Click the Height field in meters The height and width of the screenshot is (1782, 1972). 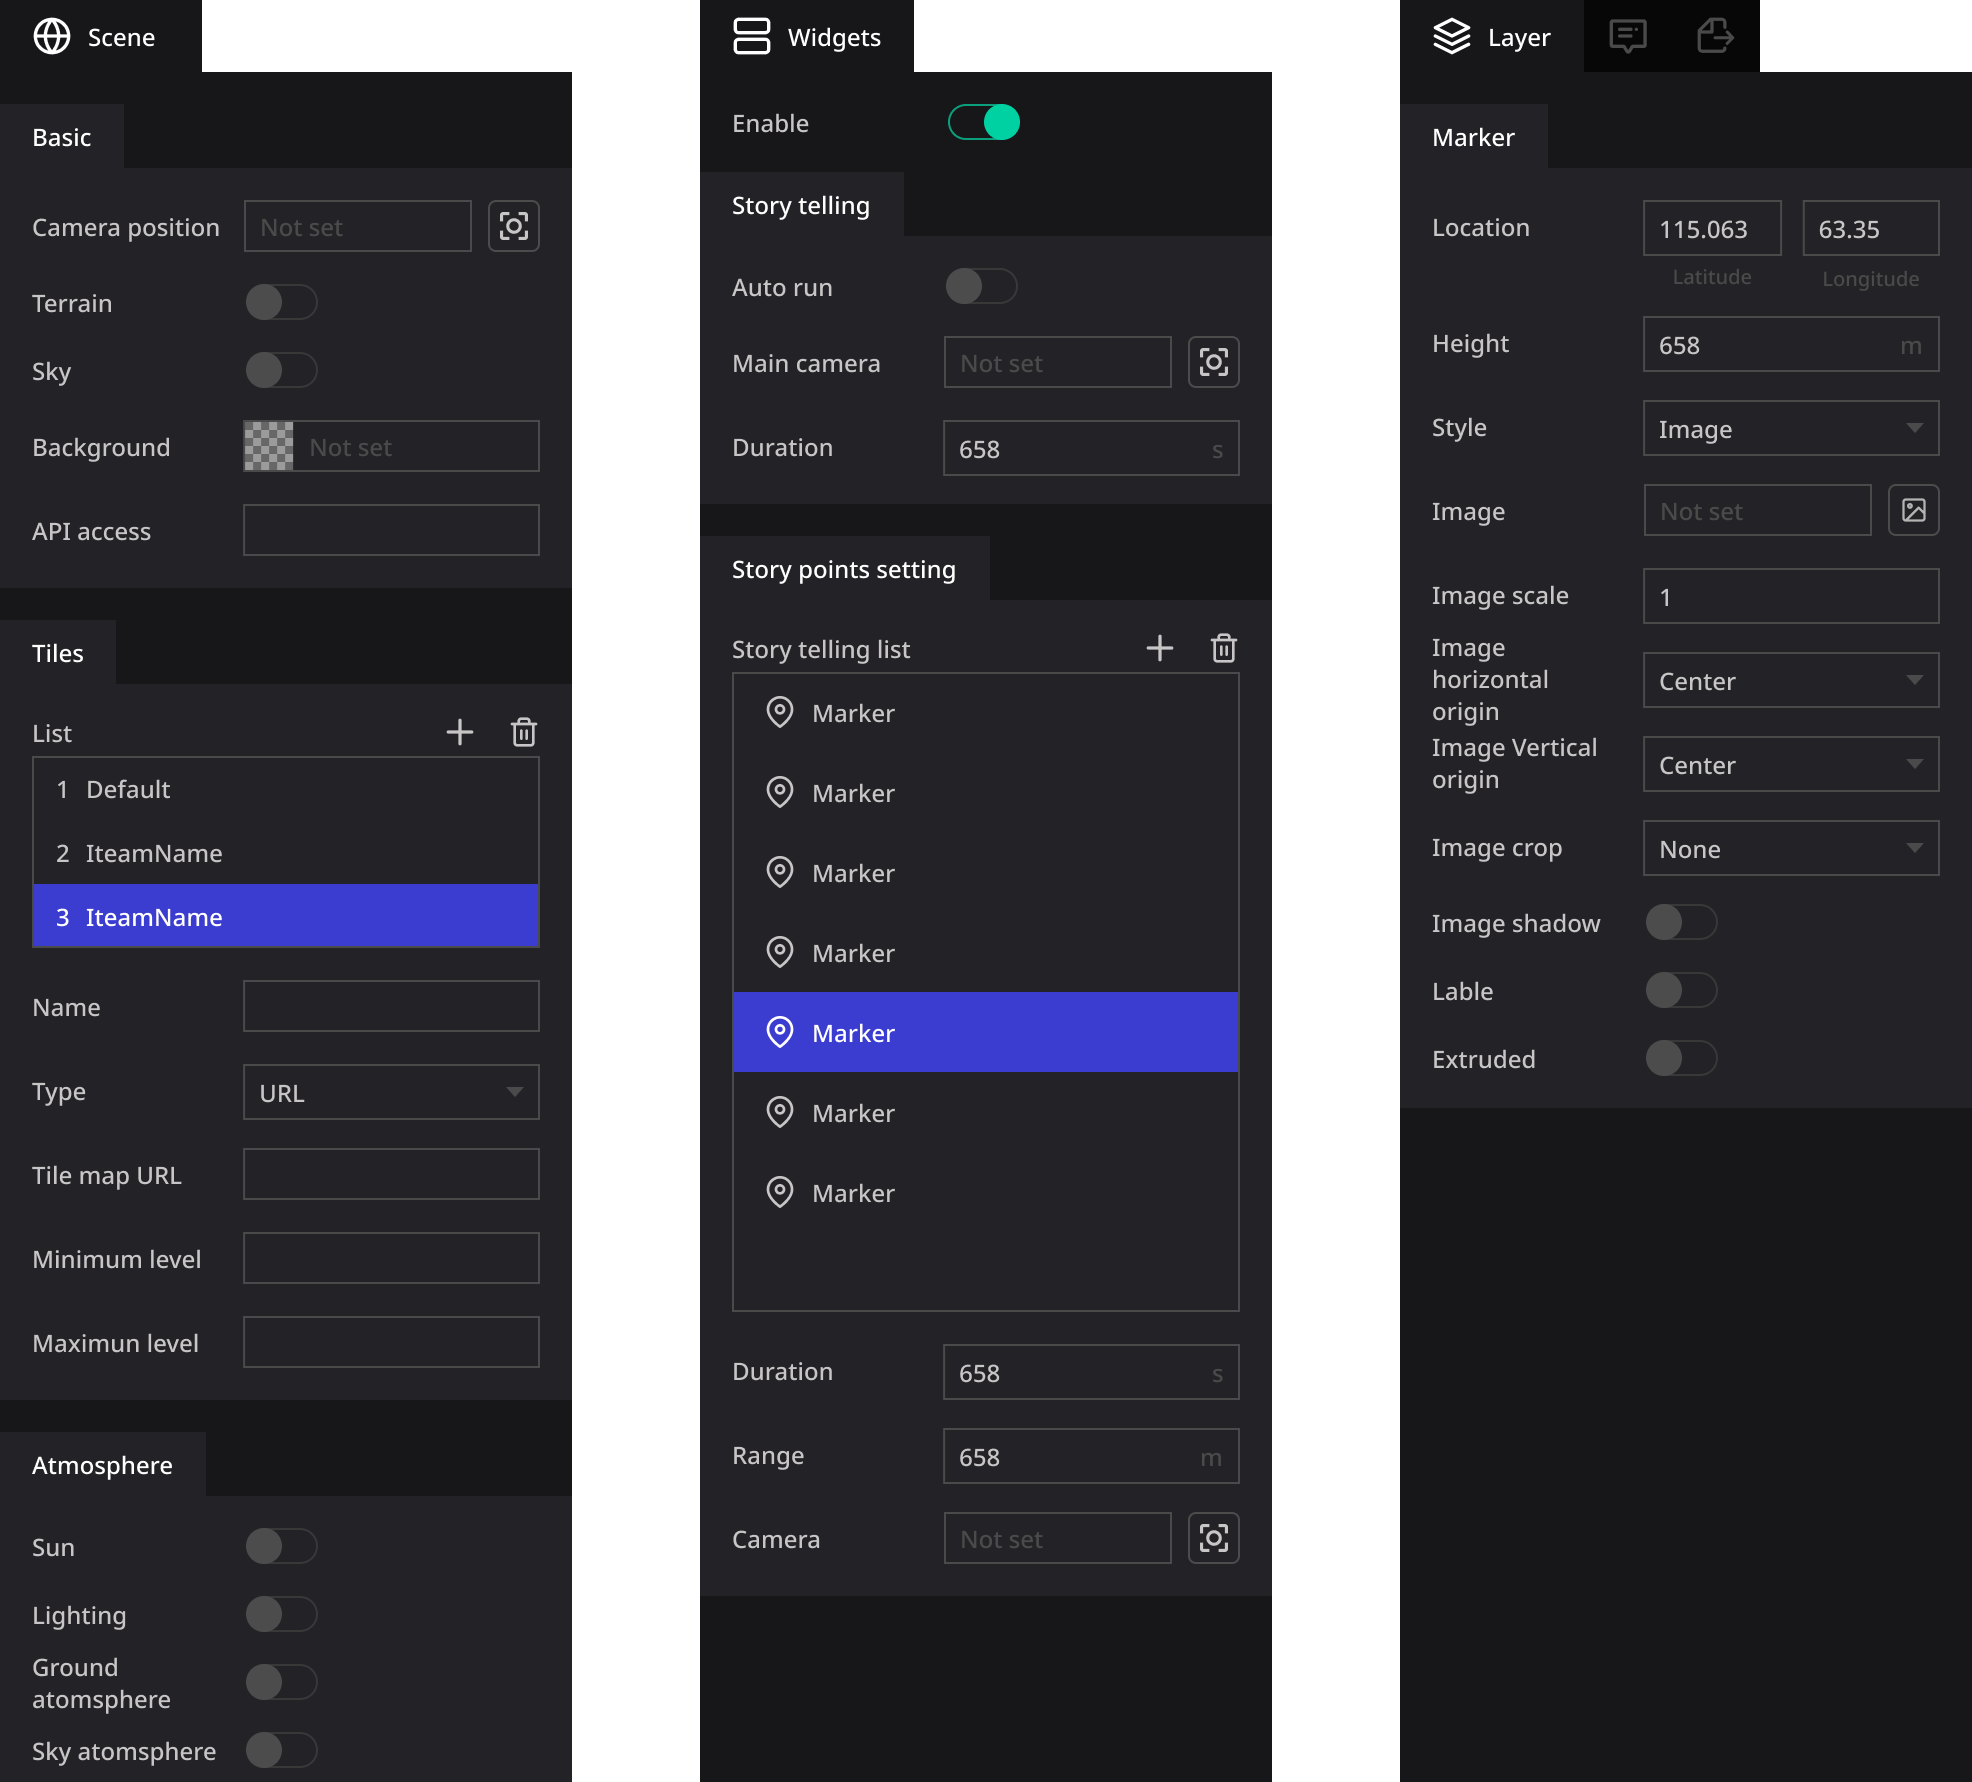tap(1792, 344)
